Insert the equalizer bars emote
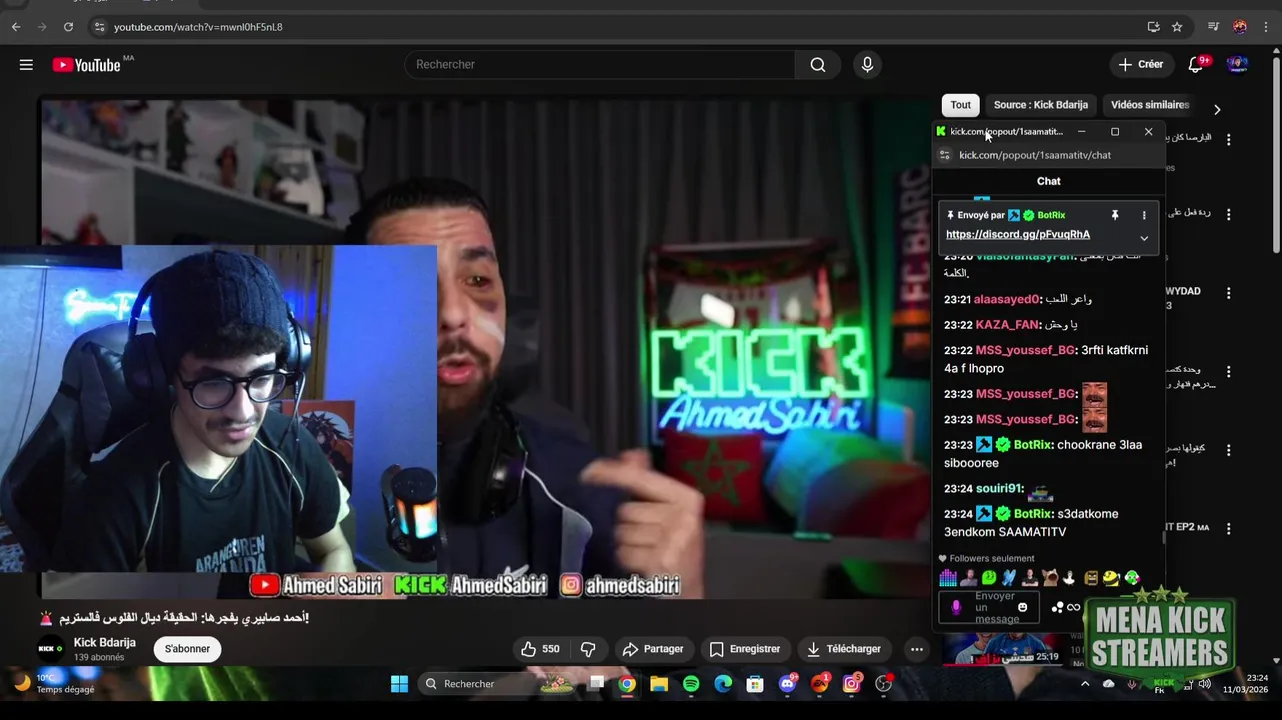This screenshot has height=720, width=1282. pyautogui.click(x=948, y=578)
